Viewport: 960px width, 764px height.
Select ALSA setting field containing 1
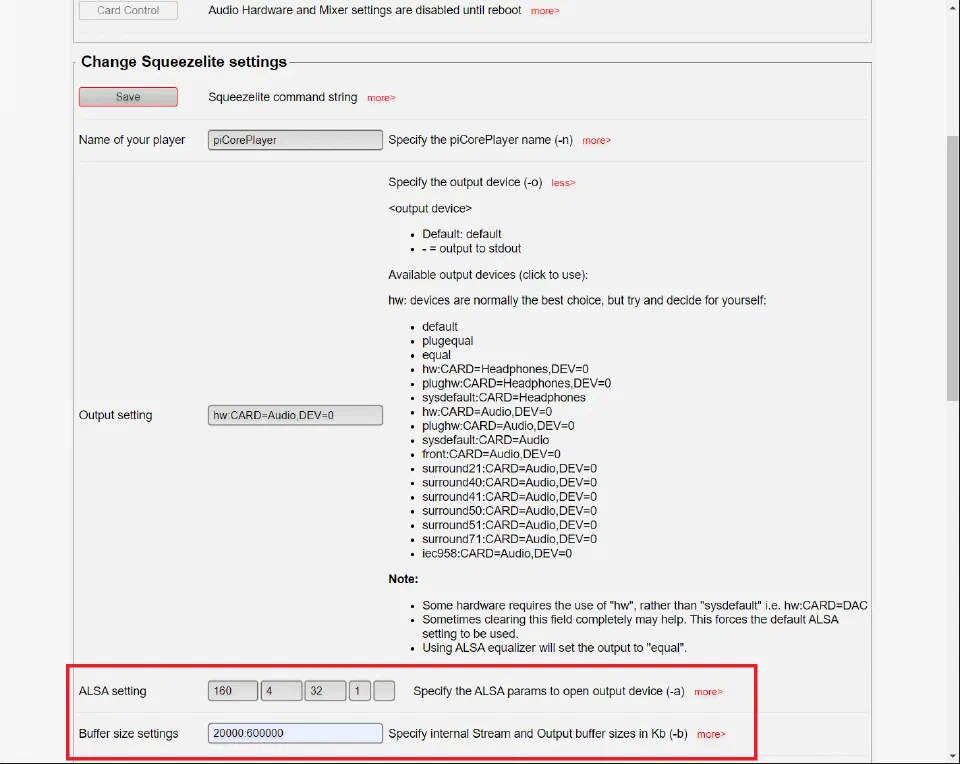[359, 691]
